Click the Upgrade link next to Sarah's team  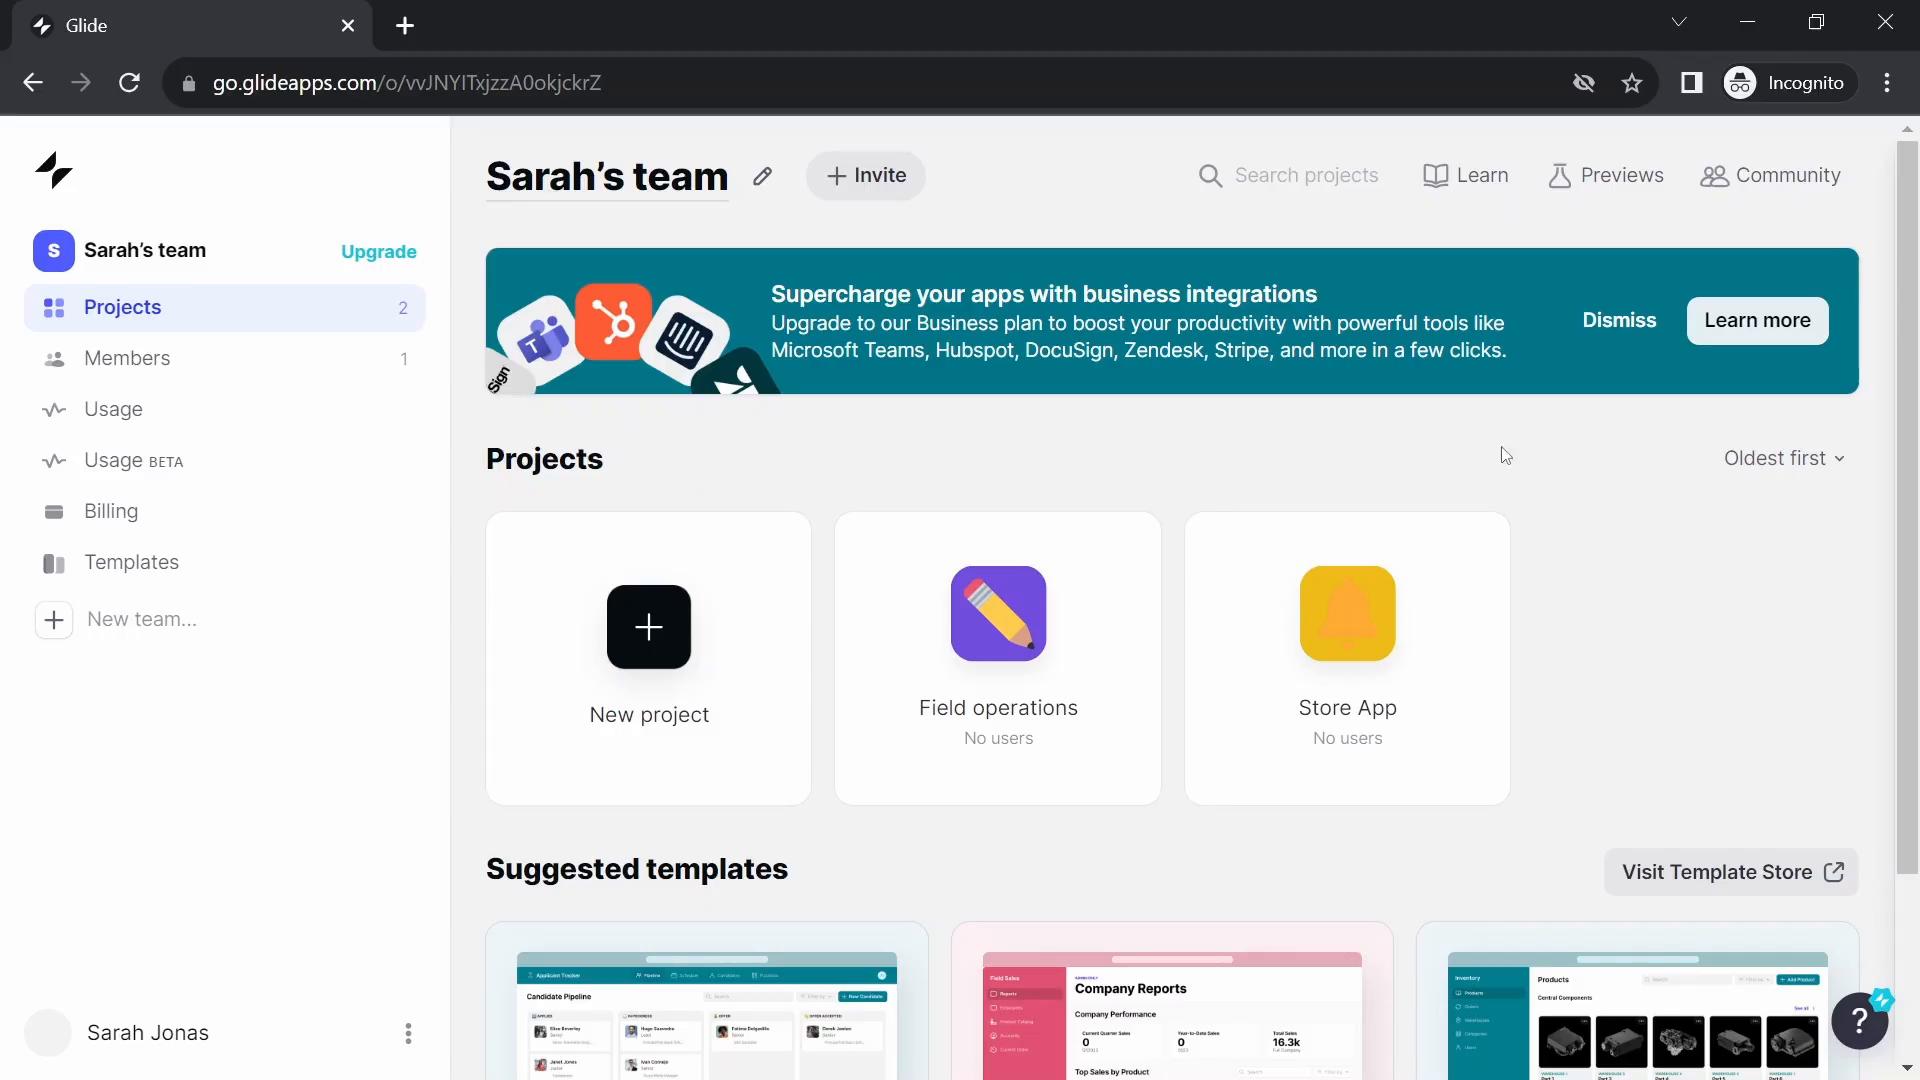(380, 251)
